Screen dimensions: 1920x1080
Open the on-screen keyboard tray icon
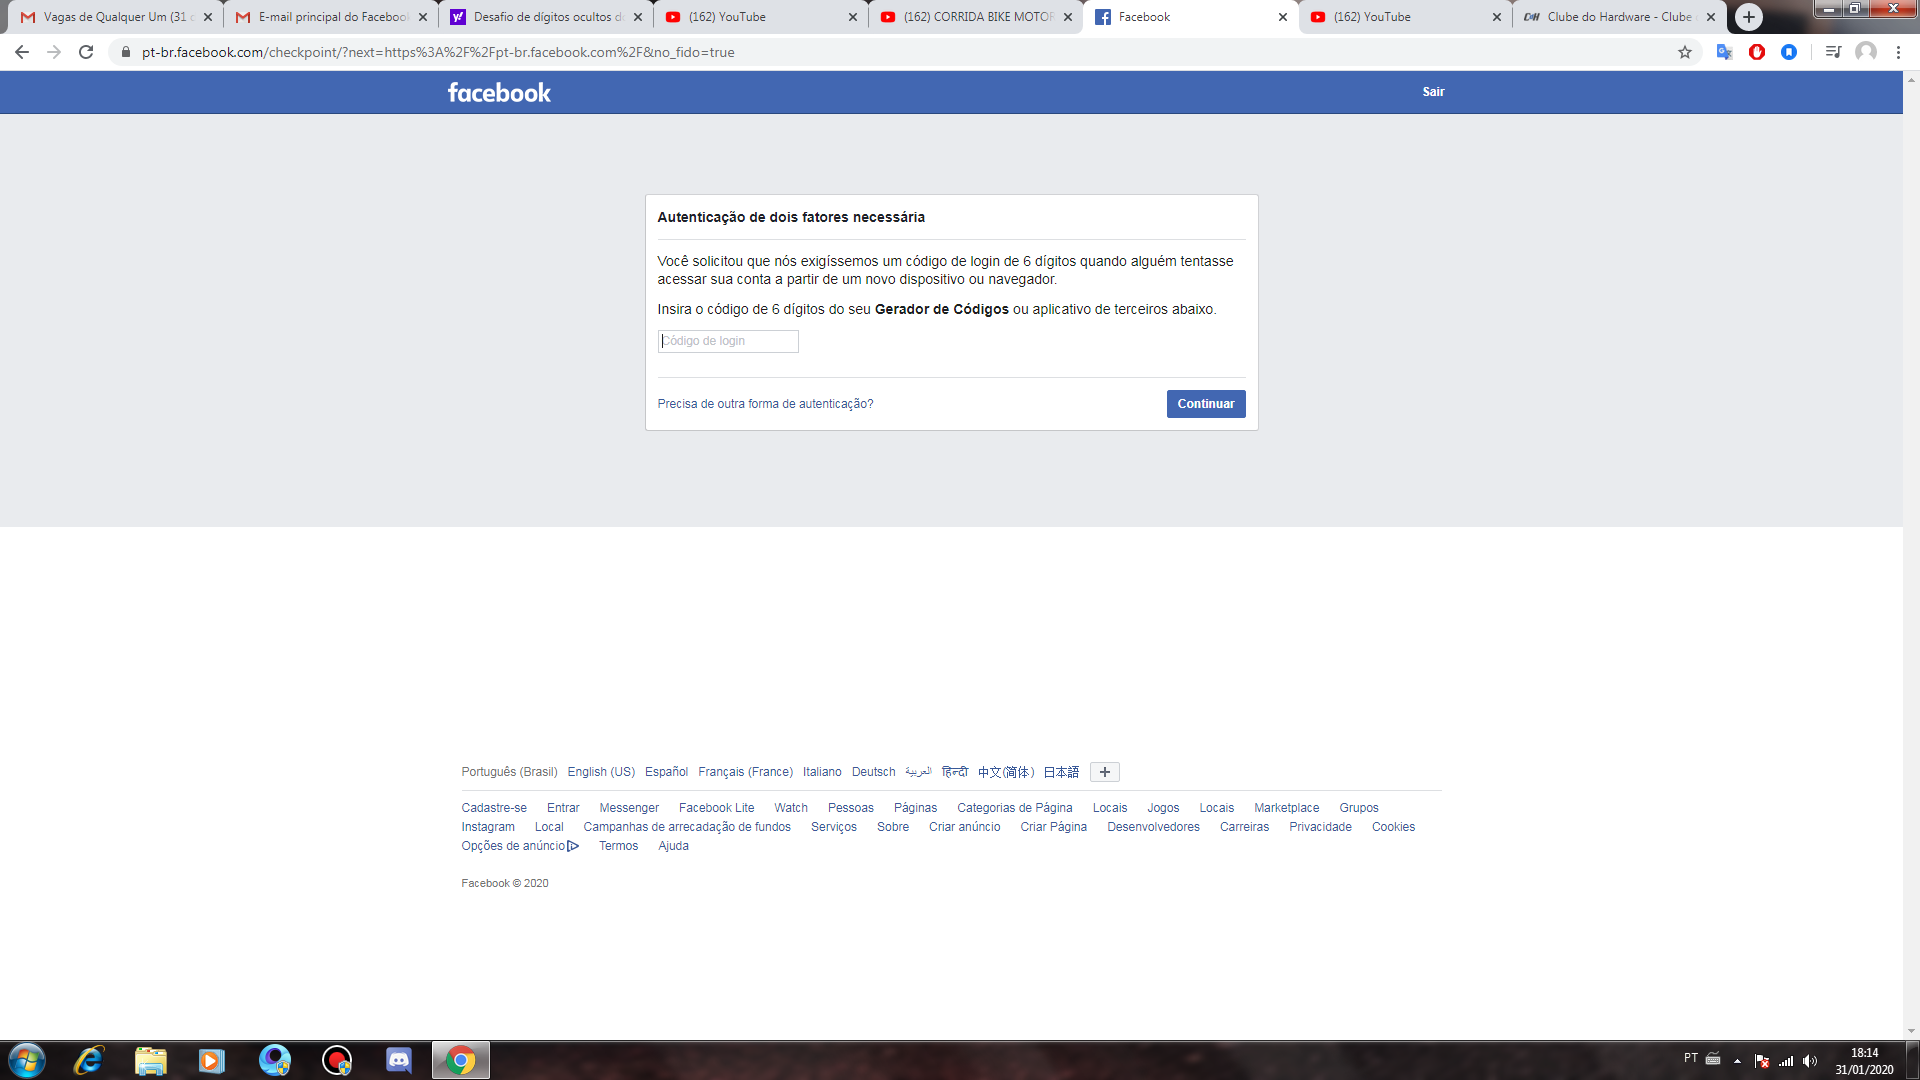tap(1713, 1058)
